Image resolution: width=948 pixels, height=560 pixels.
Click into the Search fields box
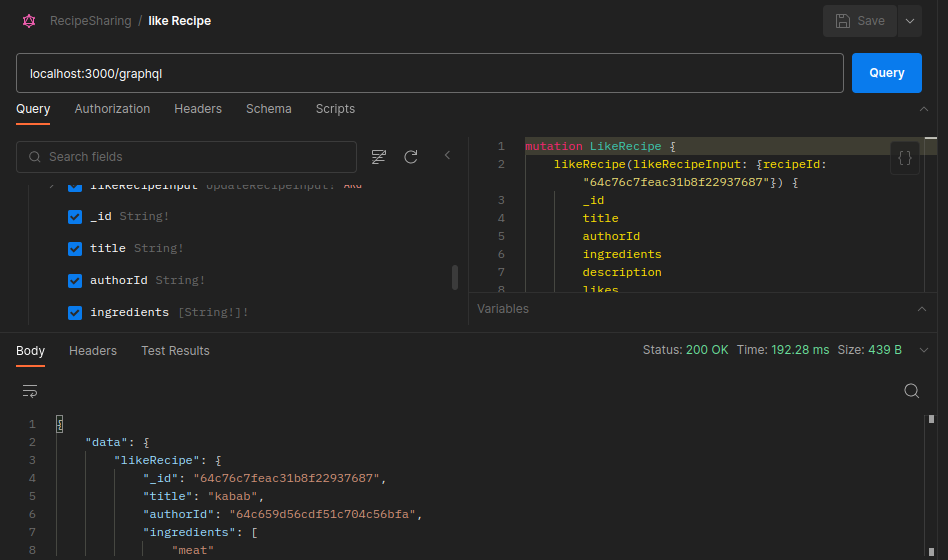pos(186,157)
